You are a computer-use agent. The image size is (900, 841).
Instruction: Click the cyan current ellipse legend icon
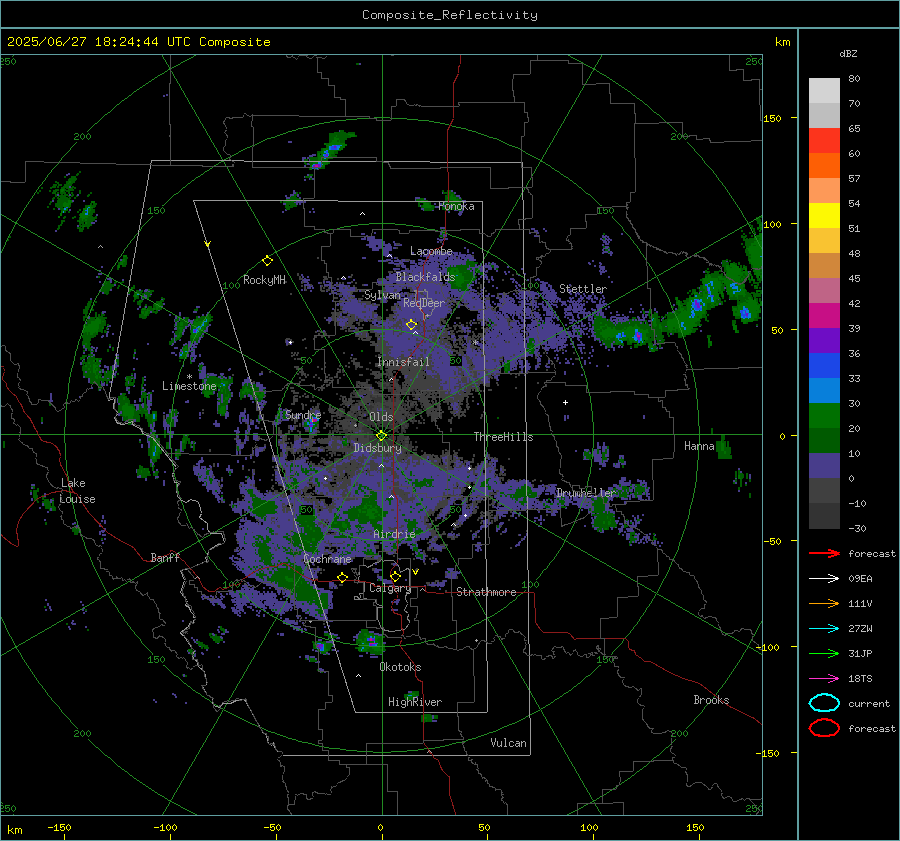point(824,703)
